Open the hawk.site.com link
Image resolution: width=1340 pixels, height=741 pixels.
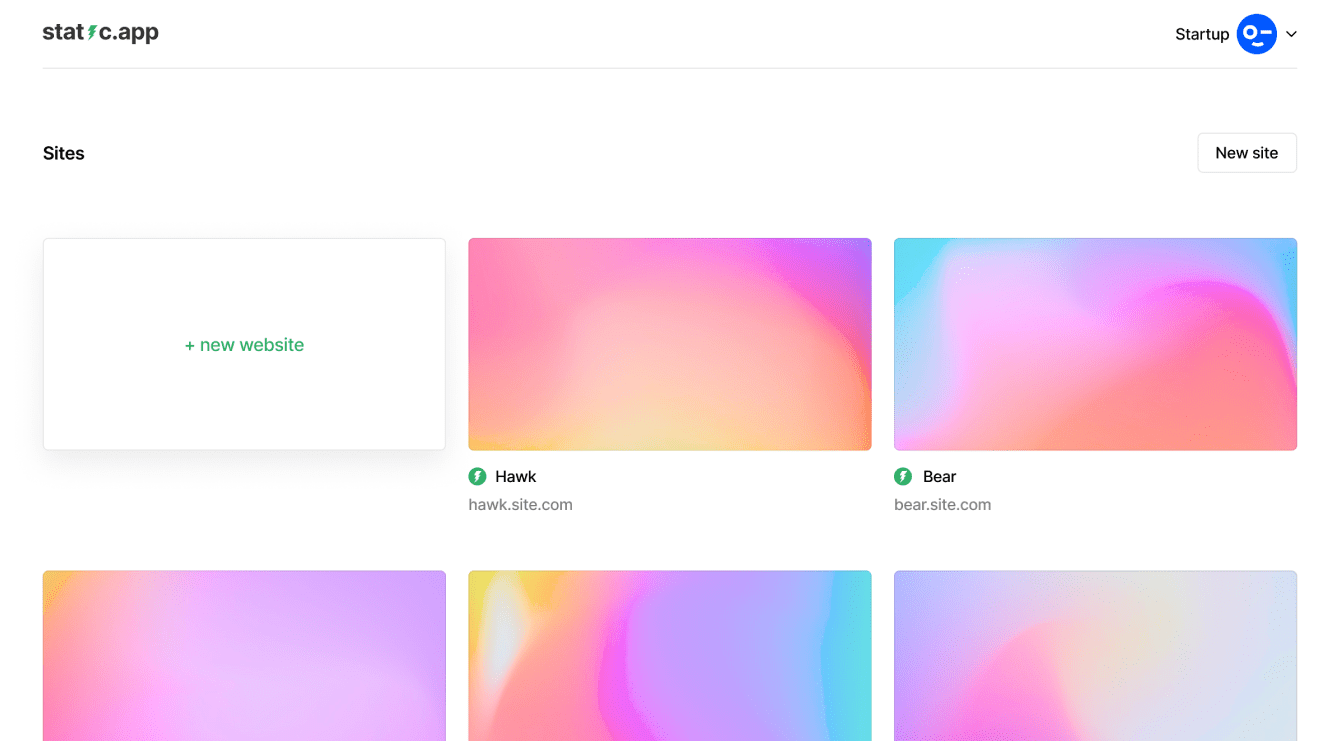point(520,504)
